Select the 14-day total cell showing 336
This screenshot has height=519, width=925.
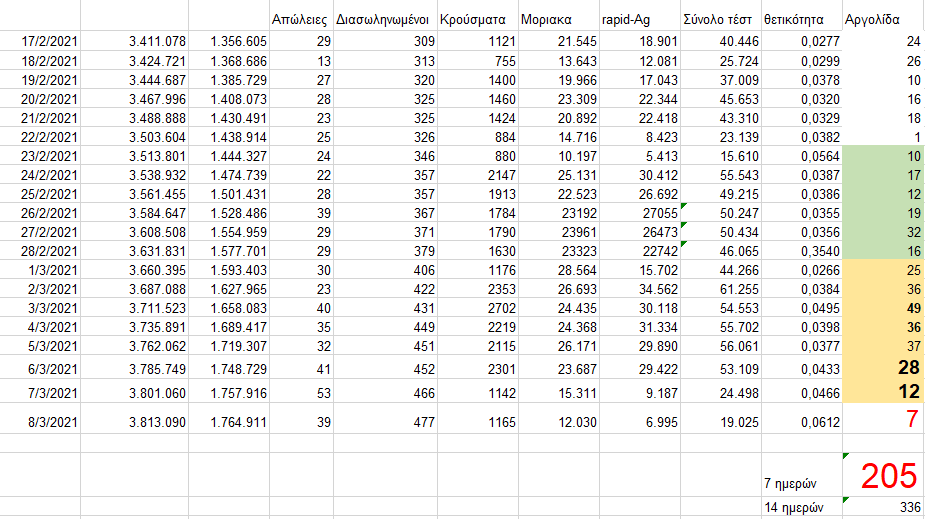[x=883, y=508]
